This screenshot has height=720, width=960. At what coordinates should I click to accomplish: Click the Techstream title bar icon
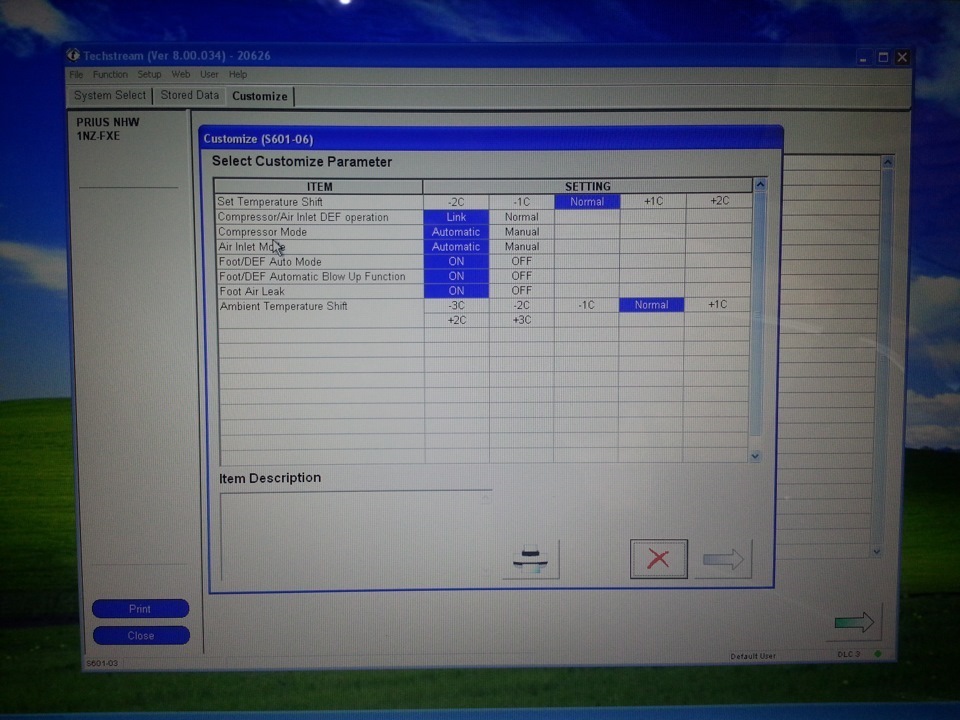click(x=73, y=55)
